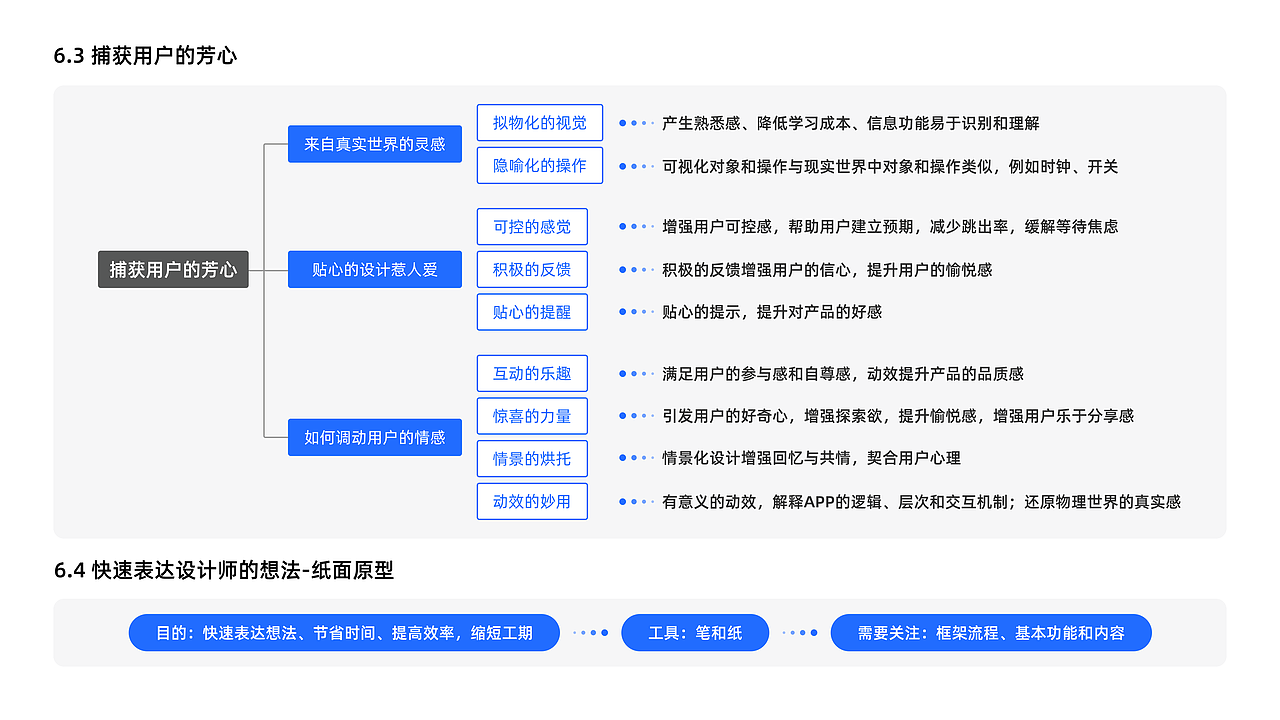1280x720 pixels.
Task: Click the 目的 pill about 快速表达想法
Action: pos(344,632)
